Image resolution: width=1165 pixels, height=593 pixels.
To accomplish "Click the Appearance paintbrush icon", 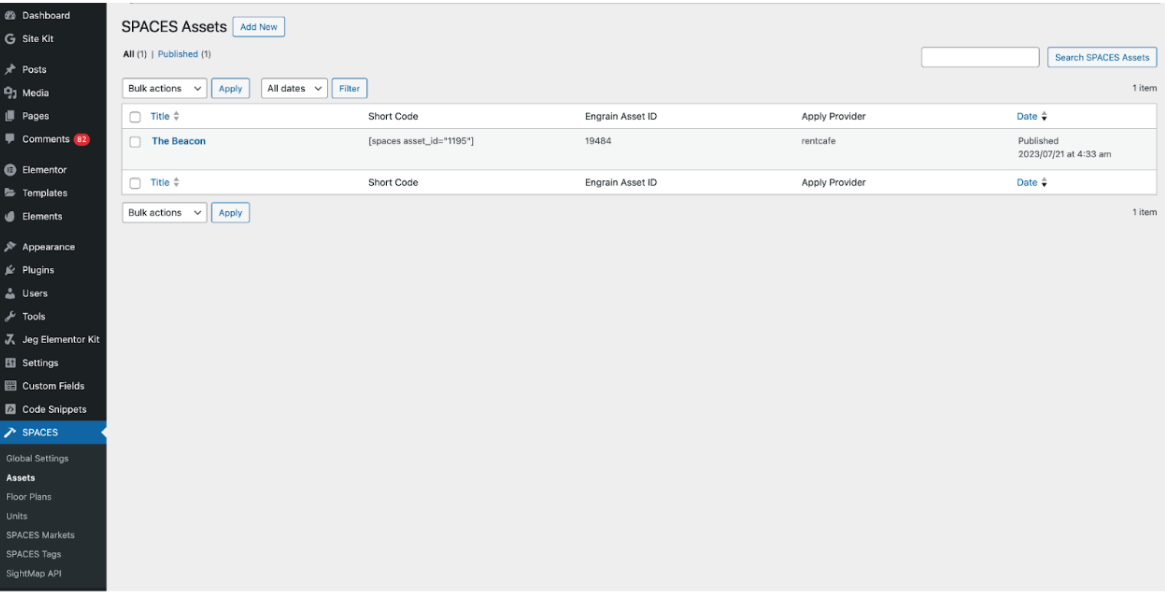I will (x=10, y=247).
